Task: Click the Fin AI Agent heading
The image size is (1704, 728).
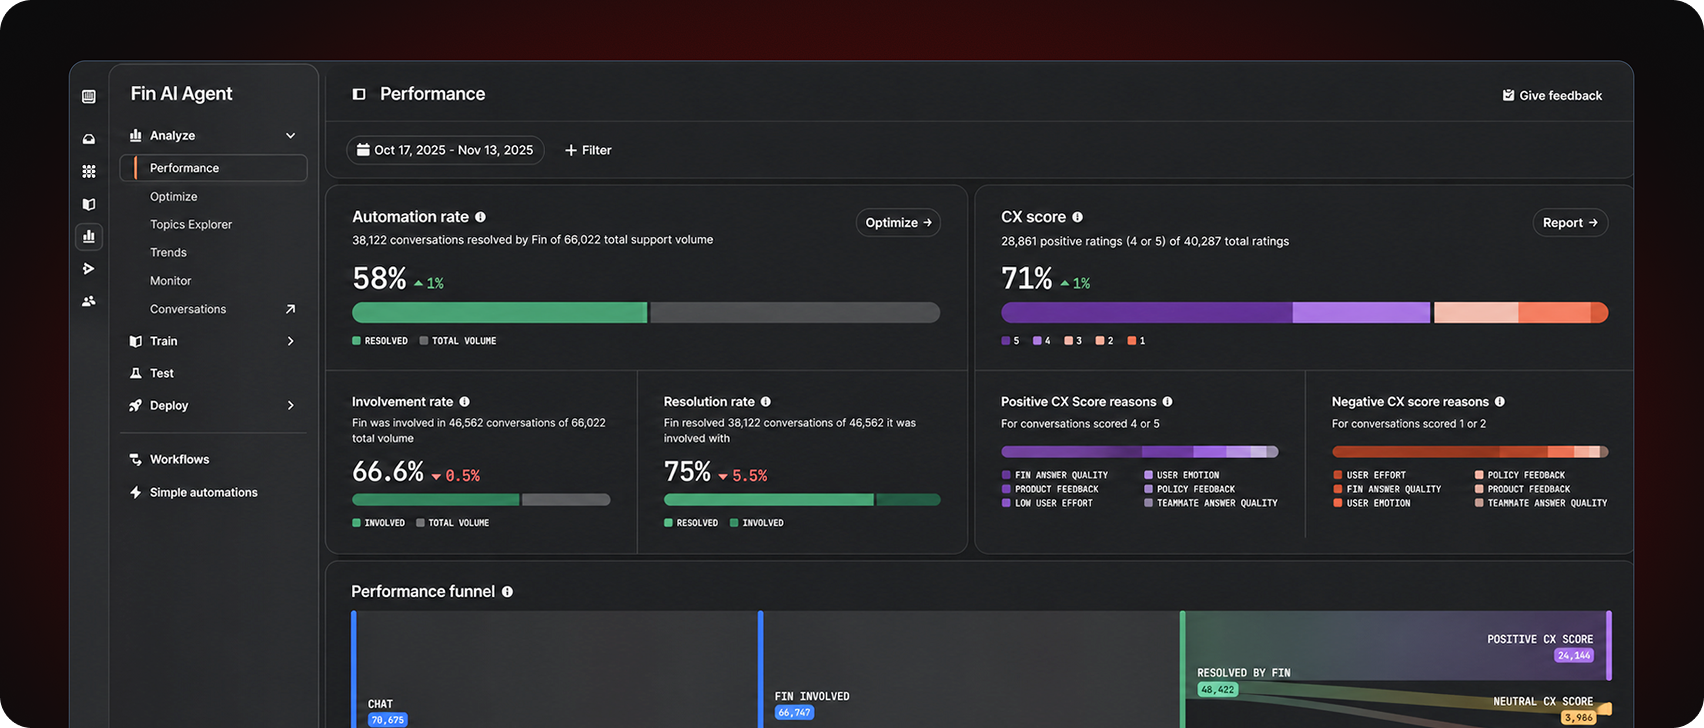Action: tap(181, 94)
